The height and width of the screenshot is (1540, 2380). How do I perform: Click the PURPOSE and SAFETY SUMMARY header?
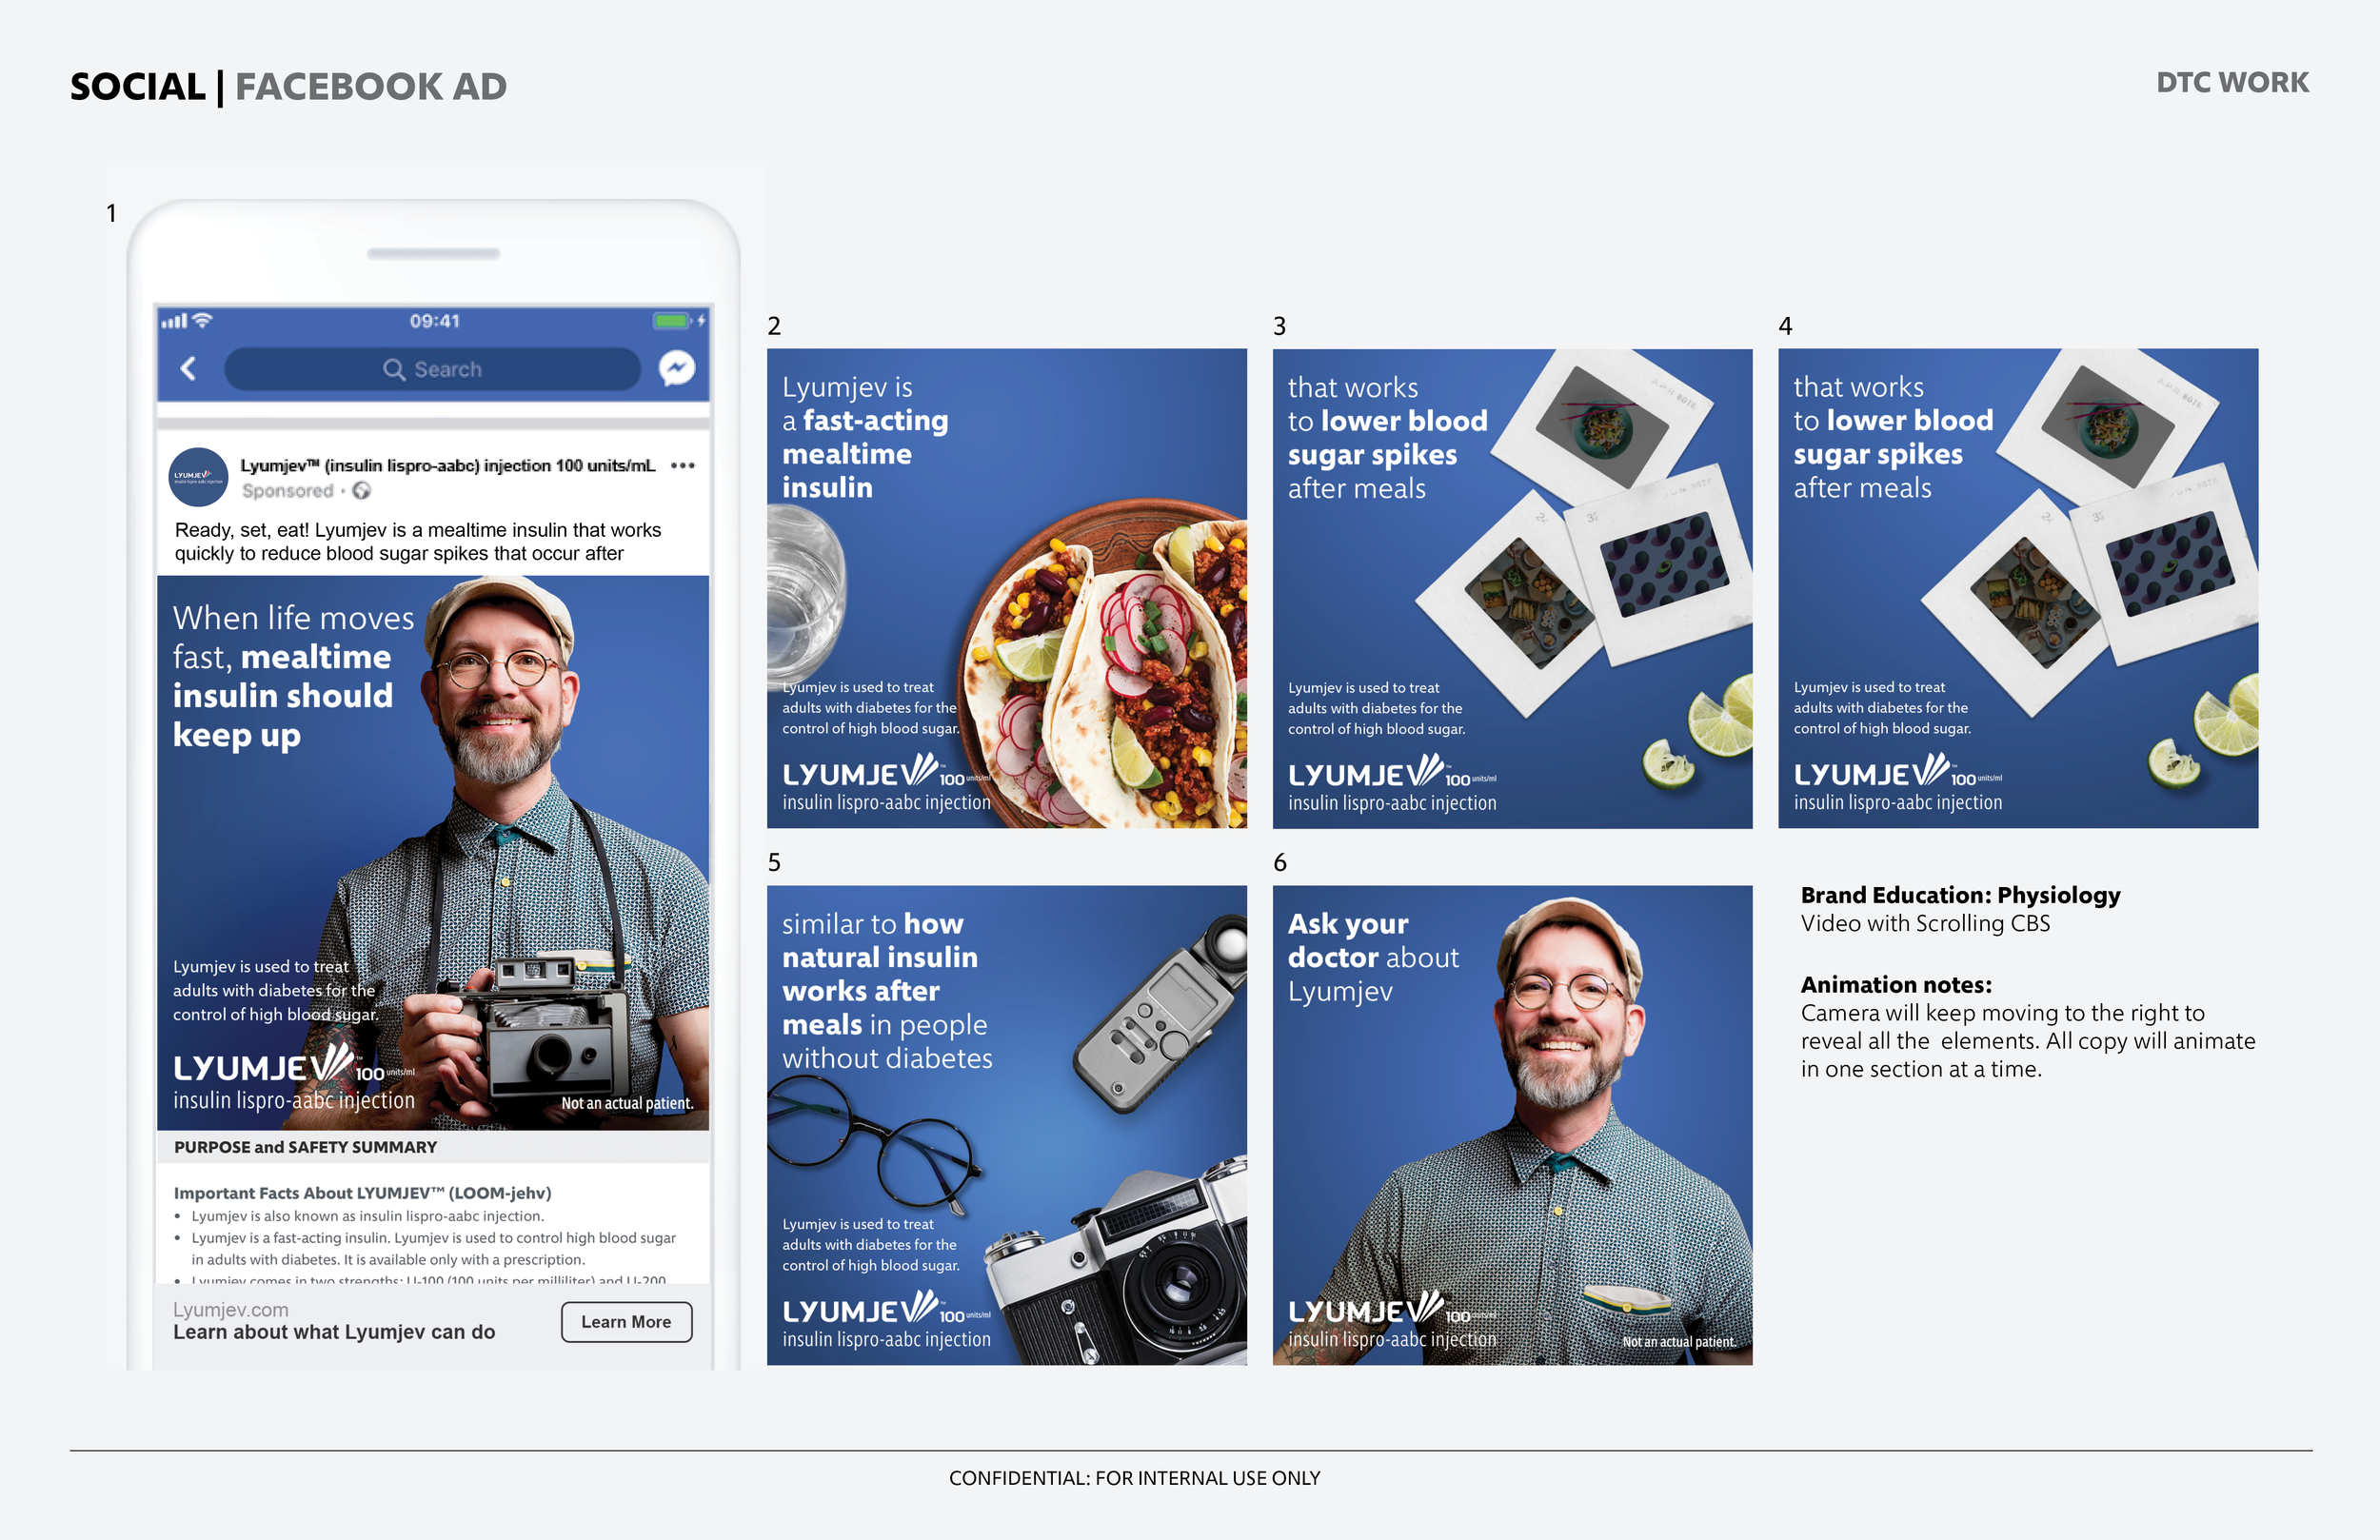(x=306, y=1147)
